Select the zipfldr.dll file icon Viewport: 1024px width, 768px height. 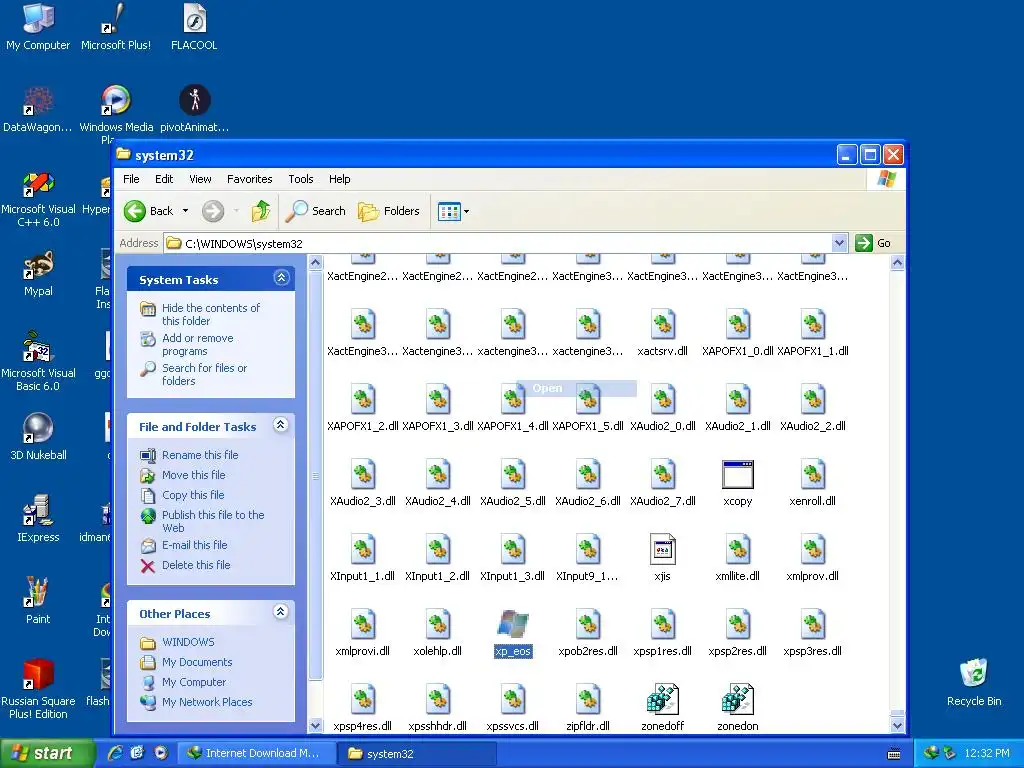point(588,699)
